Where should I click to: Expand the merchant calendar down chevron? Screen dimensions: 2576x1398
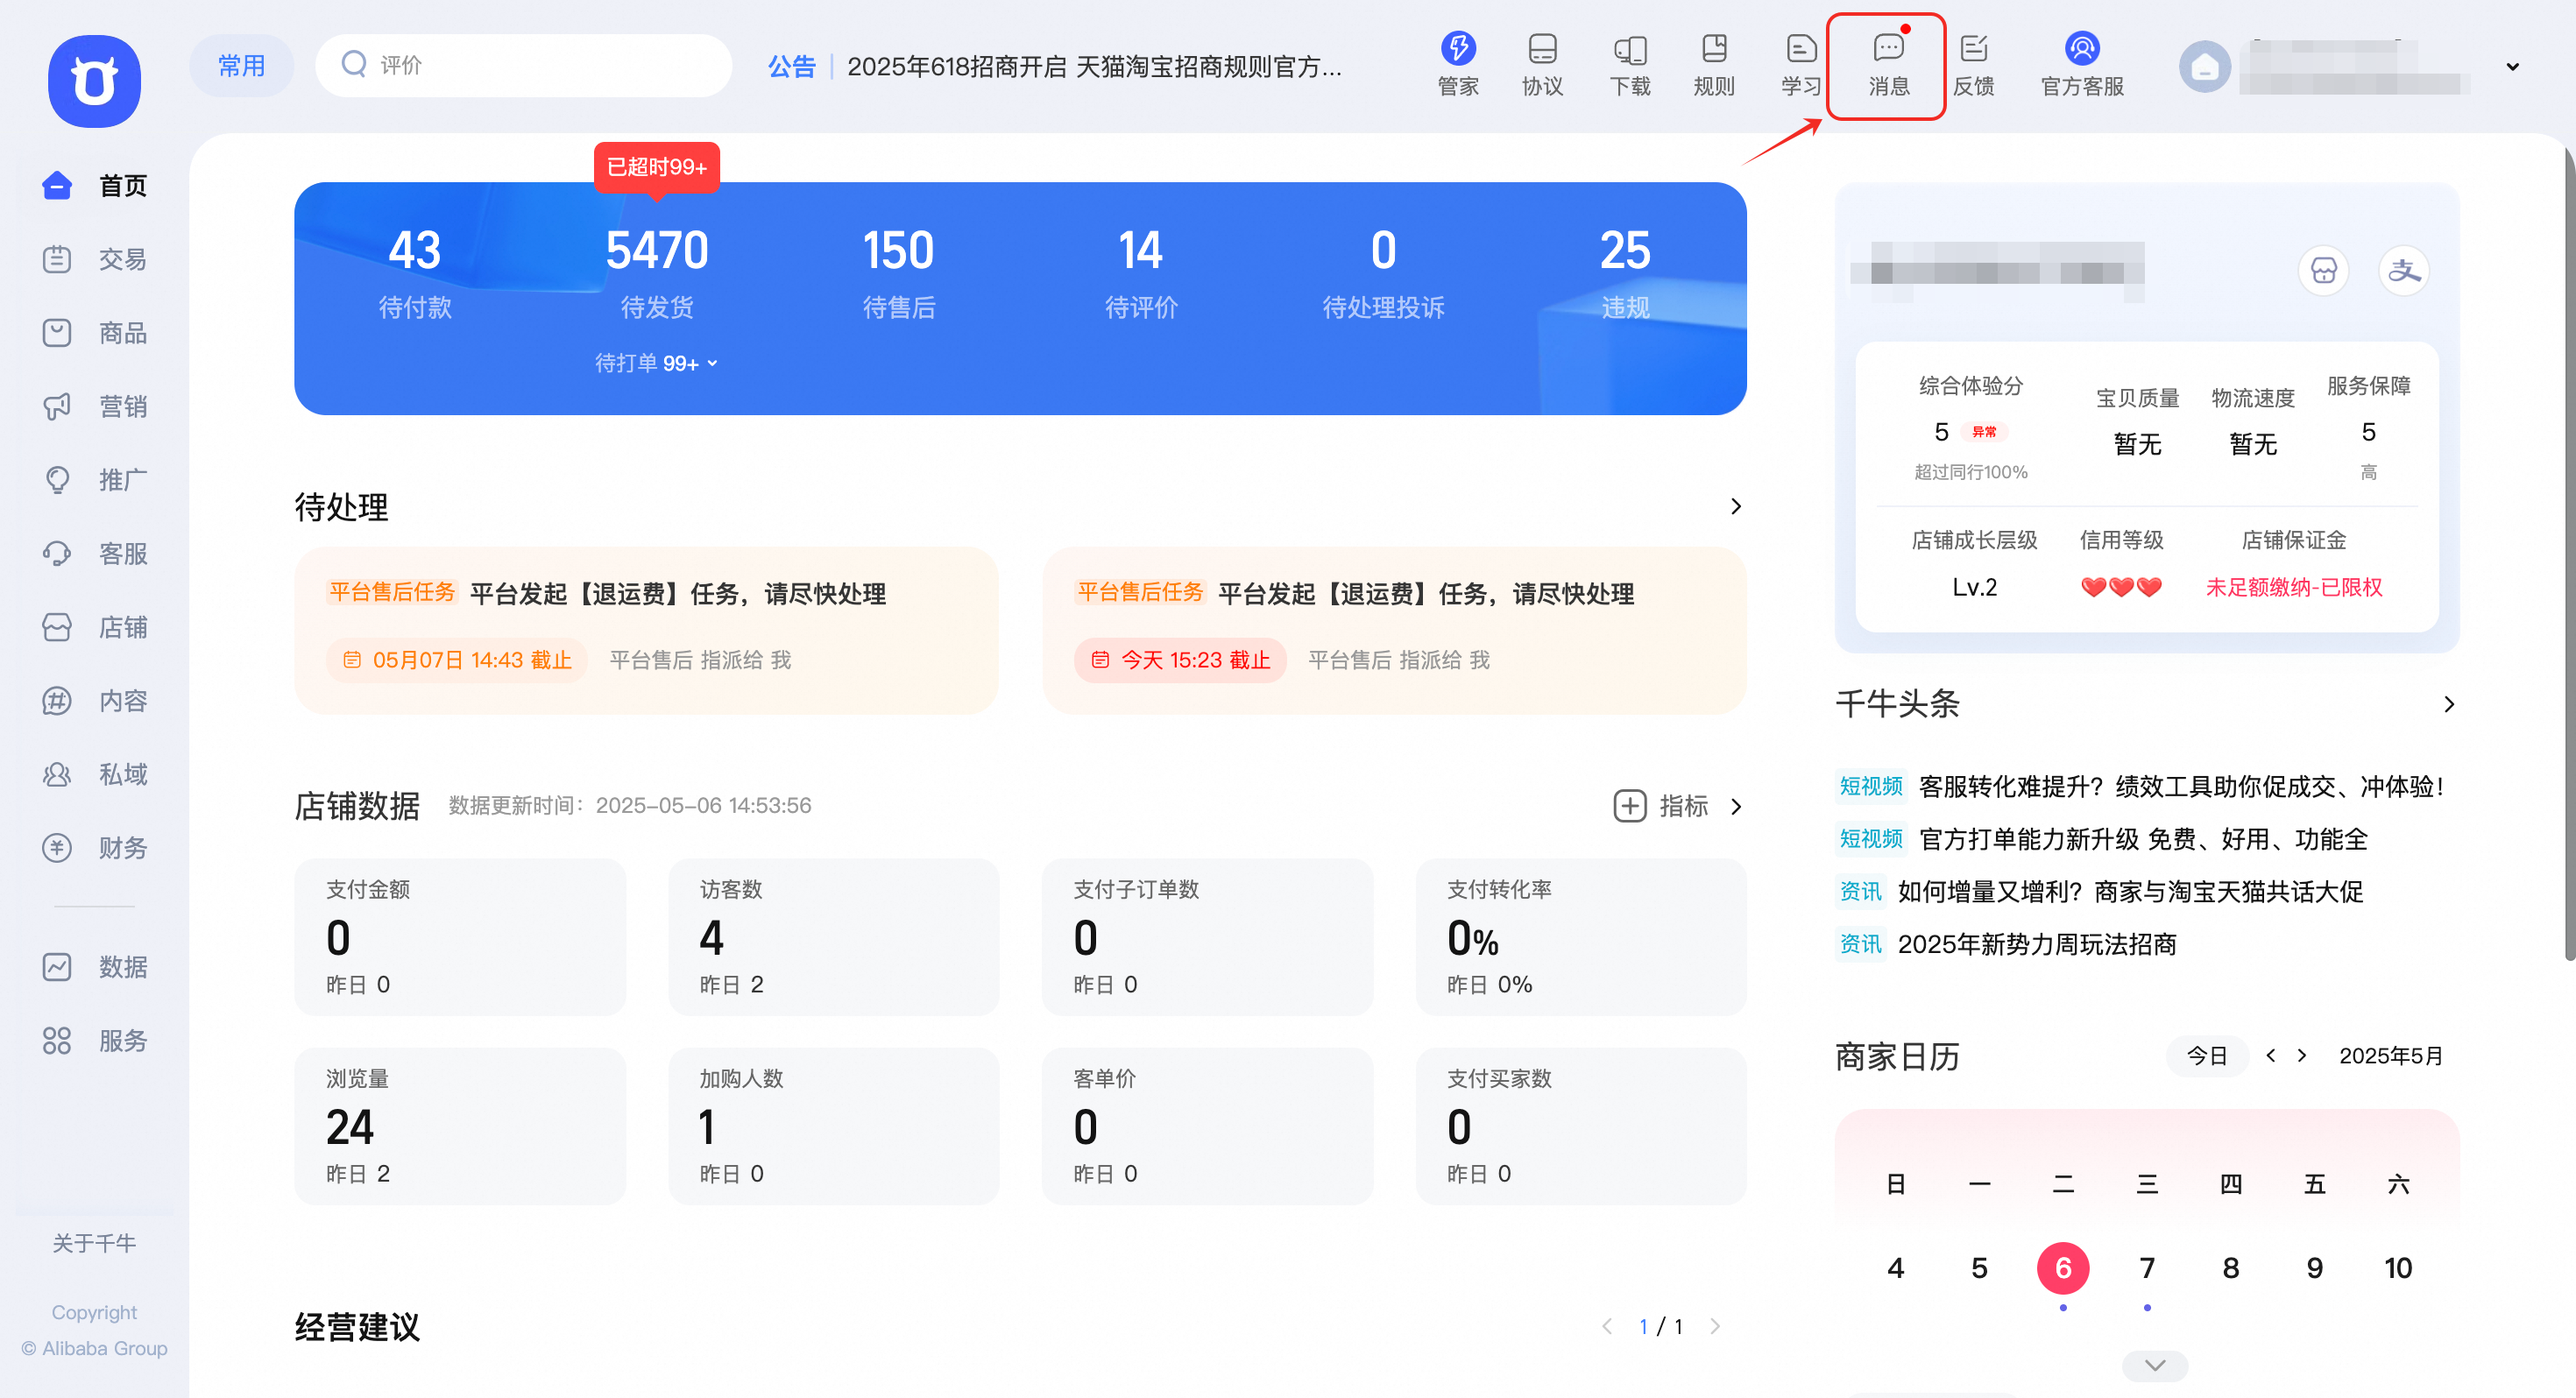2155,1365
